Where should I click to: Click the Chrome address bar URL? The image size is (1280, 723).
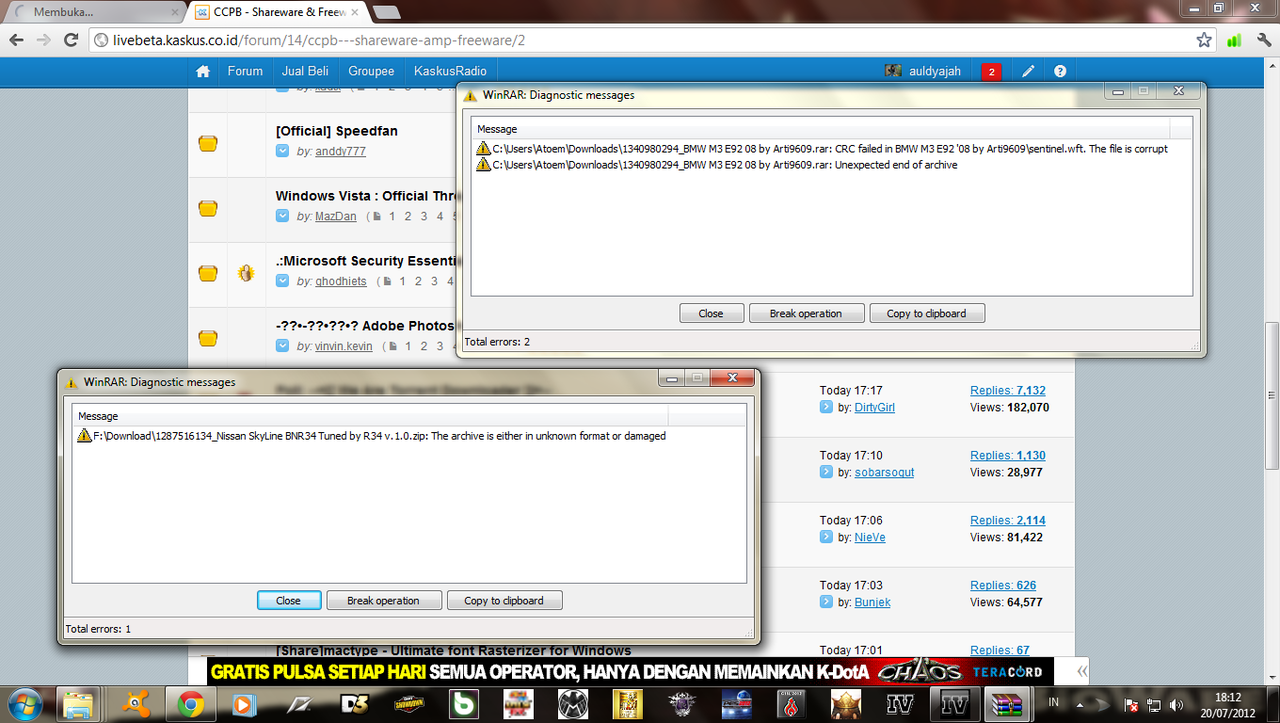tap(640, 41)
